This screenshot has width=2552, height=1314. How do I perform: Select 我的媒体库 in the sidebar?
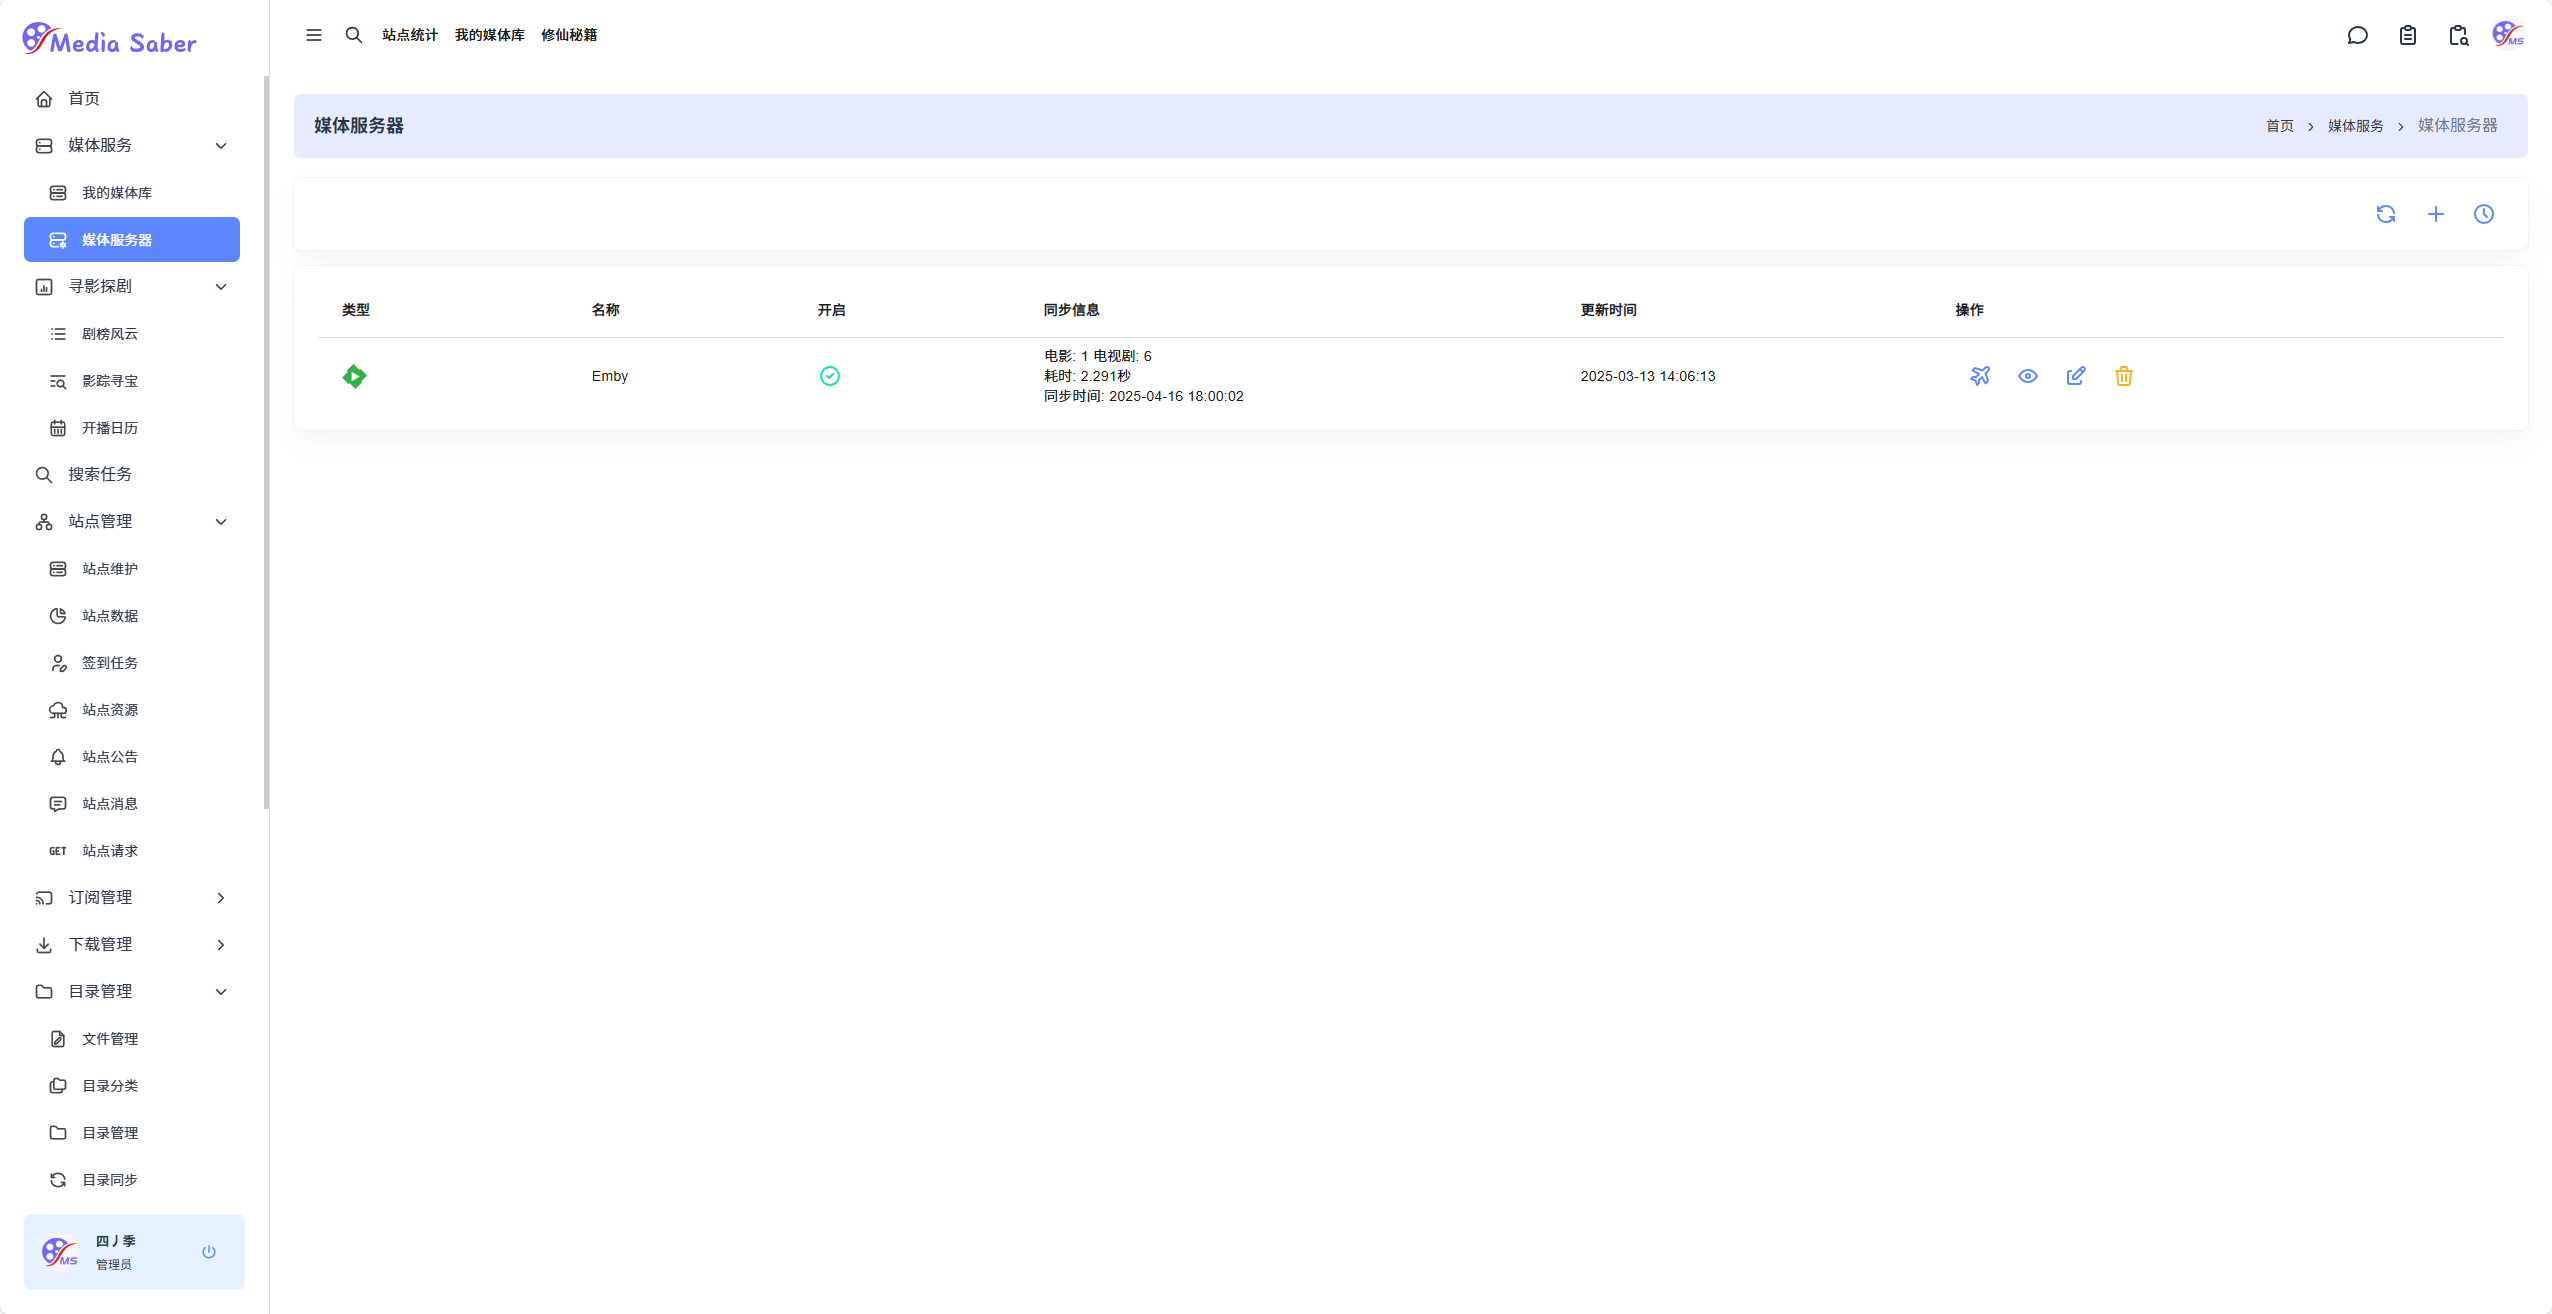[x=117, y=193]
